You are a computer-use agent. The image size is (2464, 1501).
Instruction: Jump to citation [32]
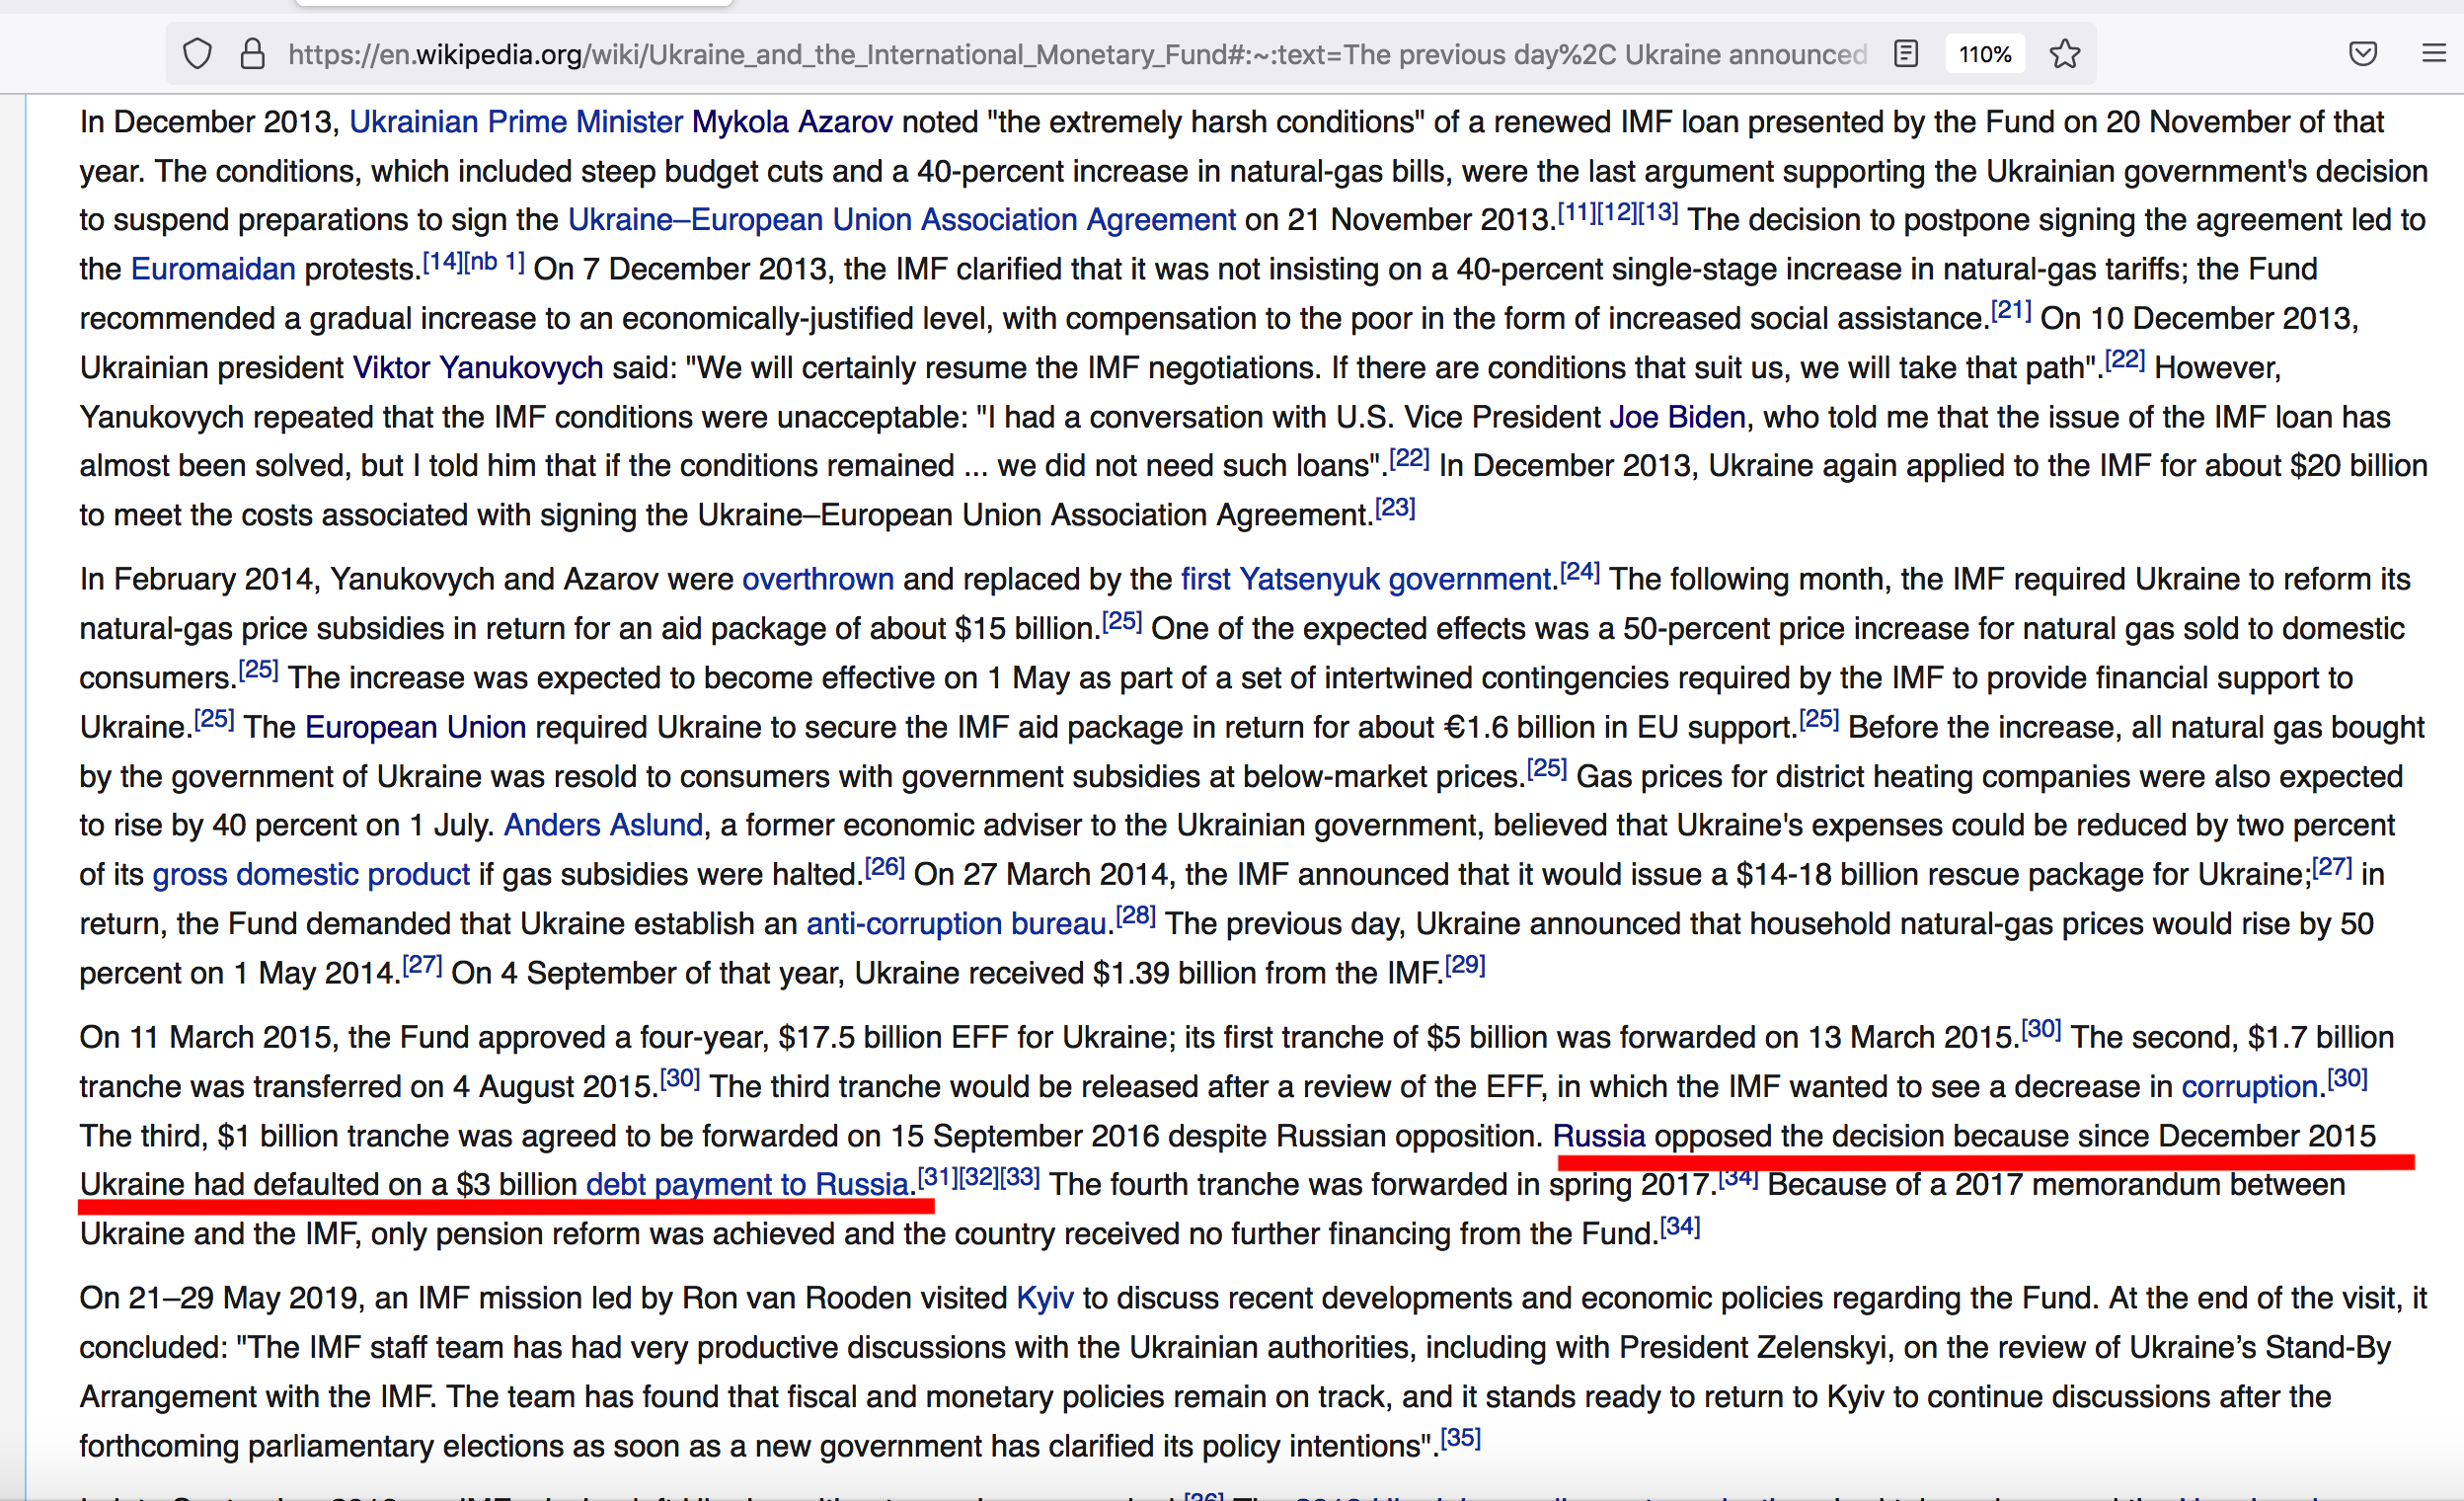pyautogui.click(x=978, y=1177)
